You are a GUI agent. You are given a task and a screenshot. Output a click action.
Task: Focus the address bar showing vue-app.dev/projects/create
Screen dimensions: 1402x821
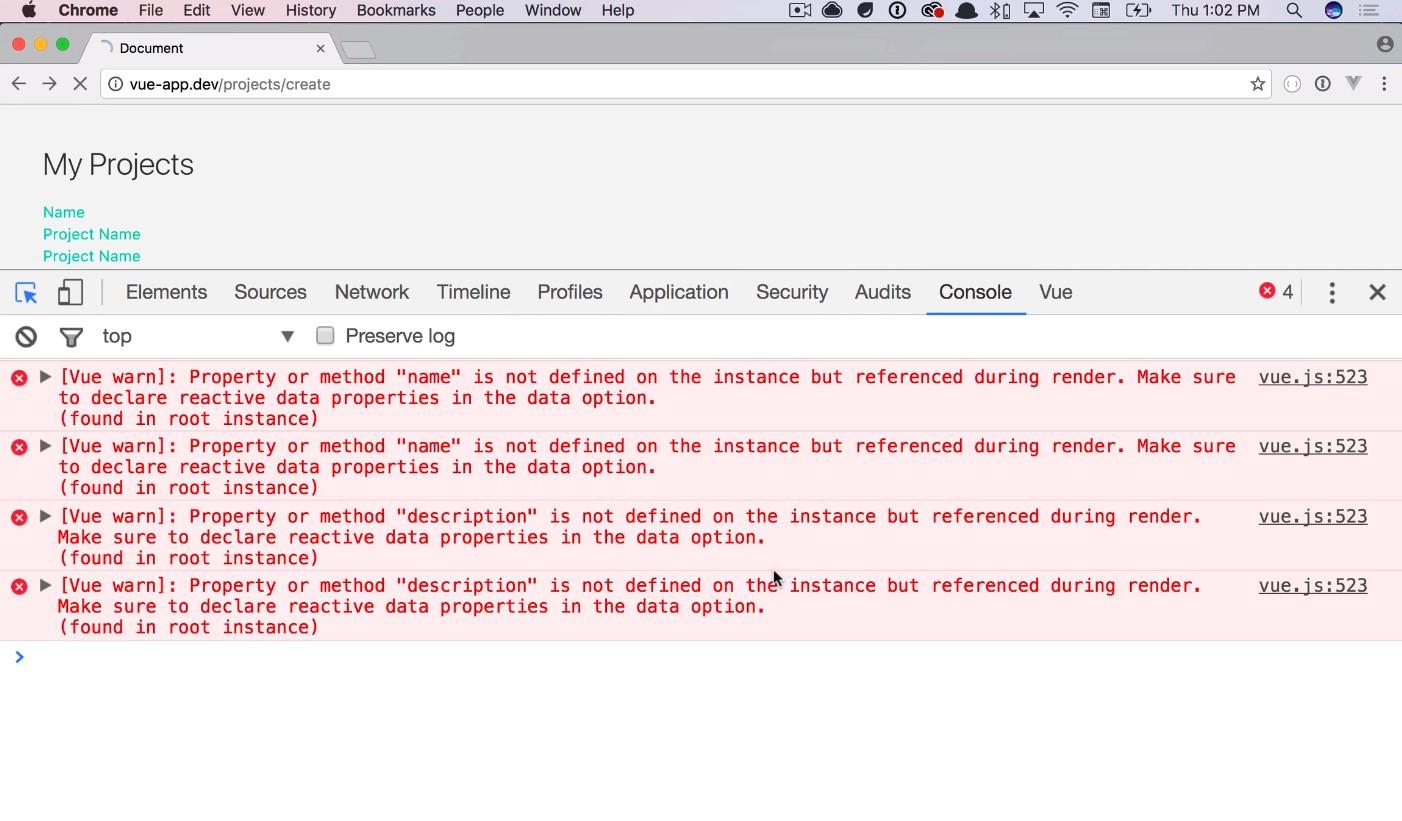point(685,84)
